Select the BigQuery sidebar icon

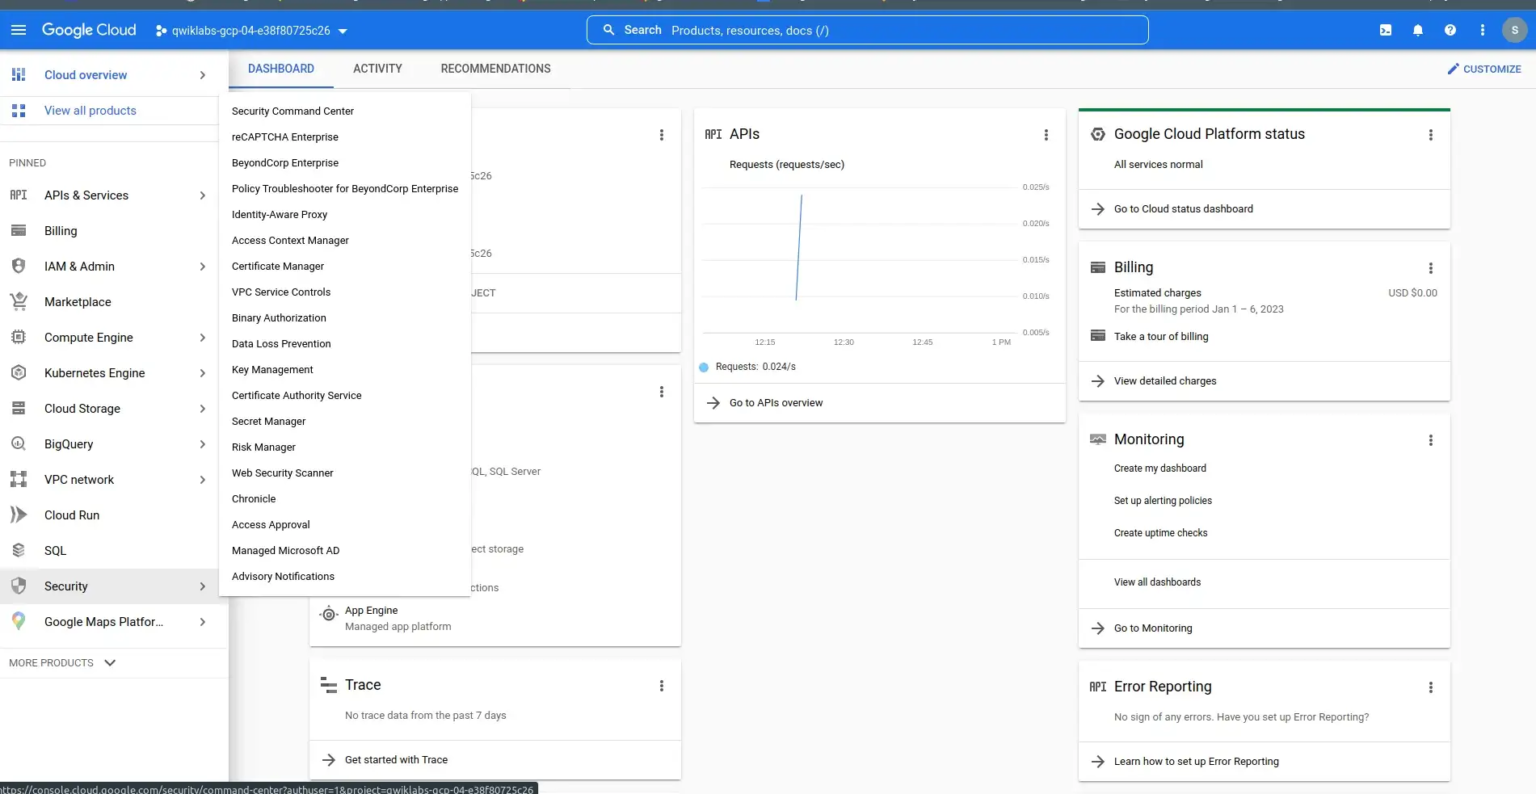pos(17,443)
